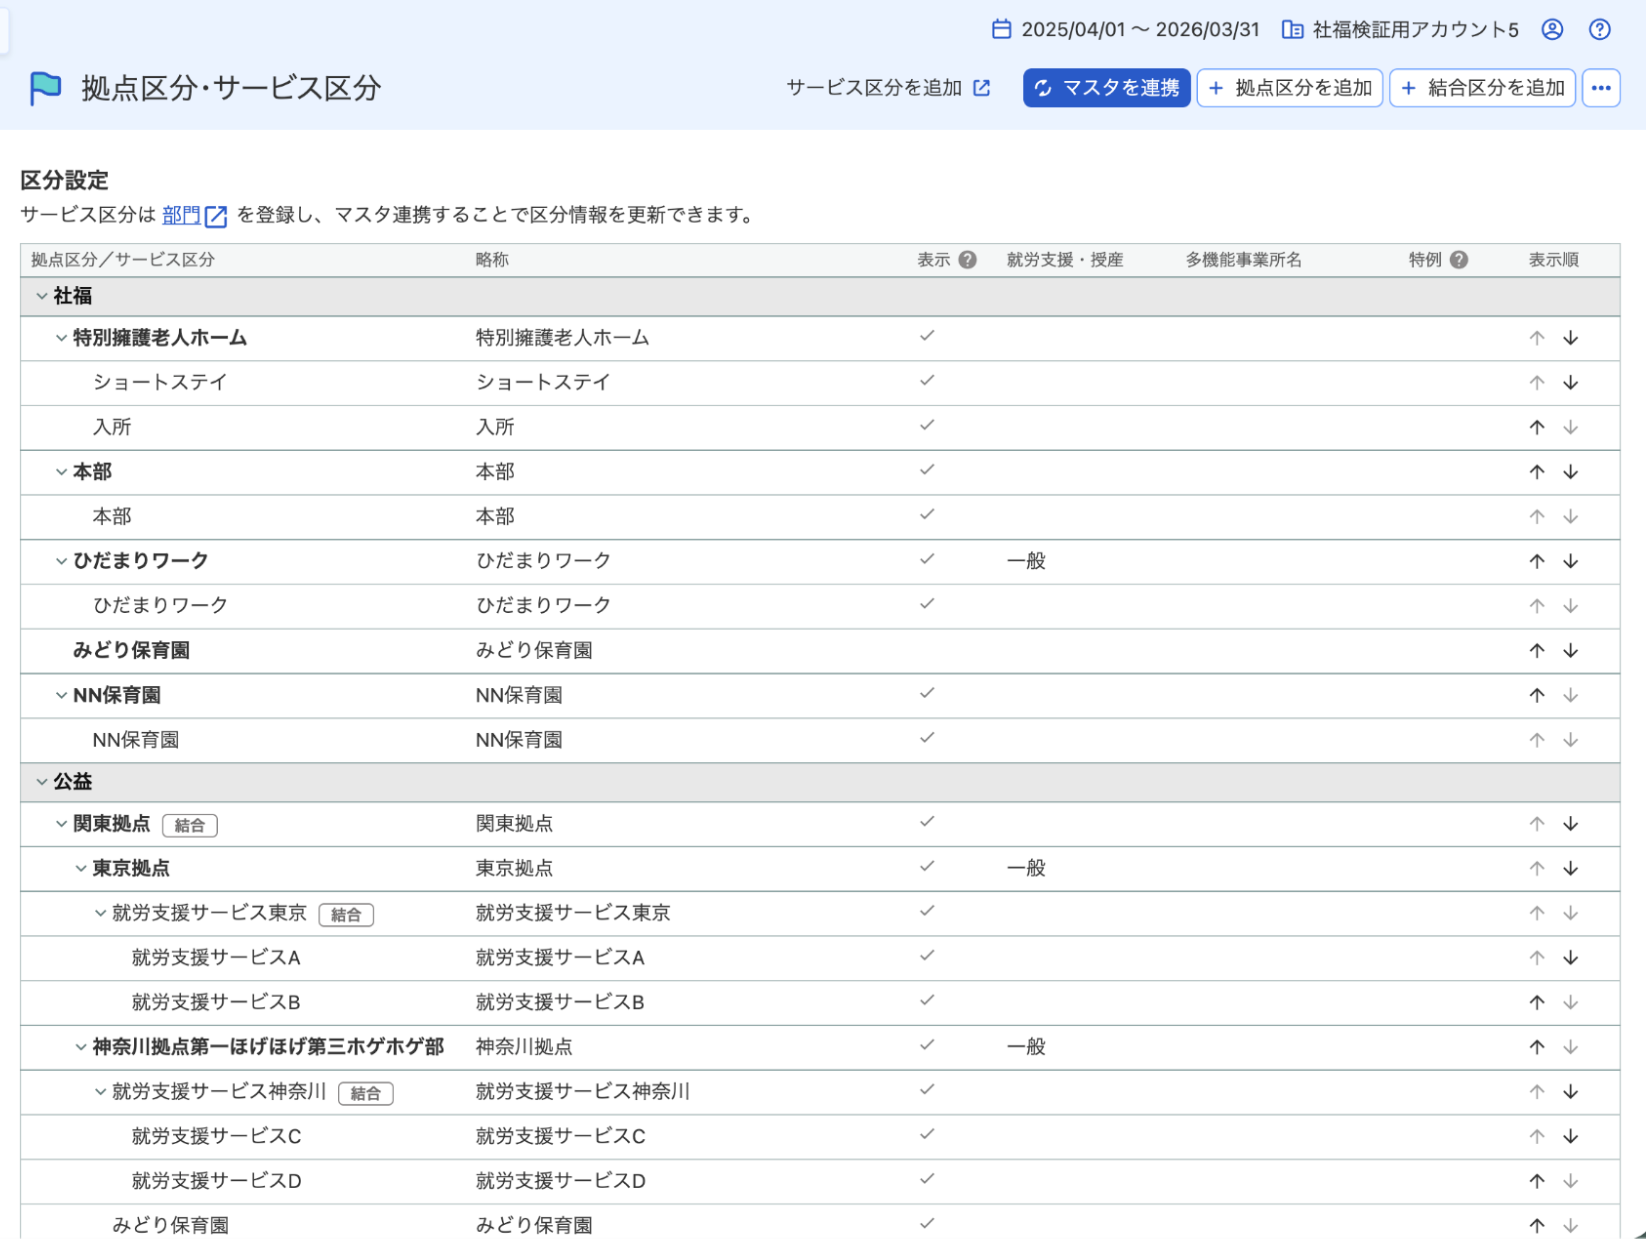Click the fiscal period calendar icon
Viewport: 1646px width, 1239px height.
[1001, 29]
